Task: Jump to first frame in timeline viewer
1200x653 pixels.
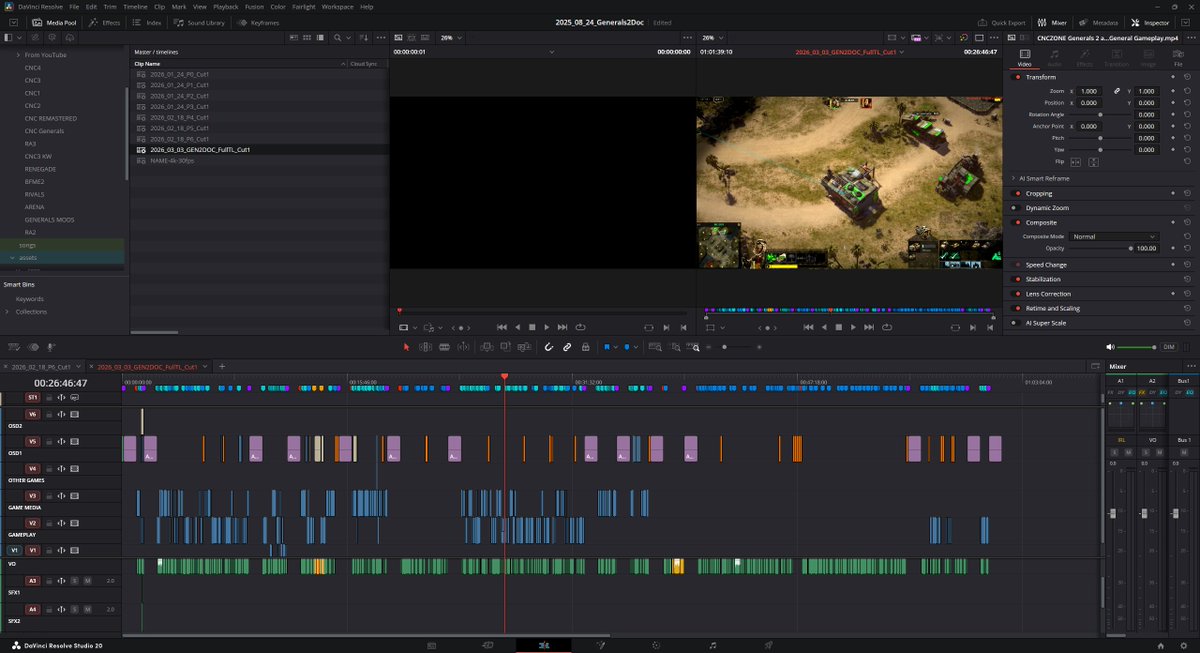Action: point(808,327)
